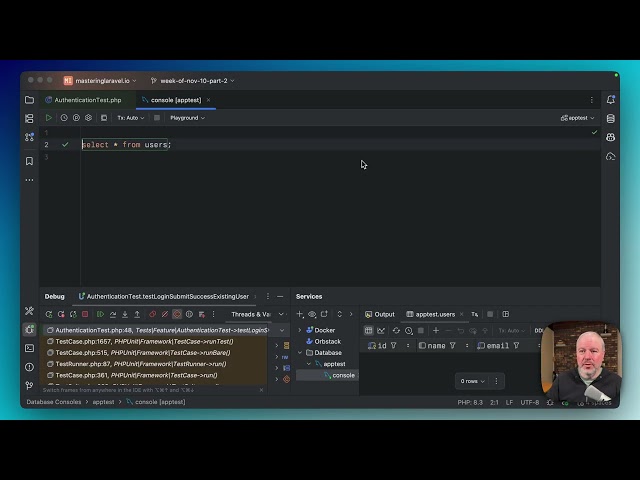
Task: Toggle the highlighted break-at-first-line button
Action: click(177, 314)
